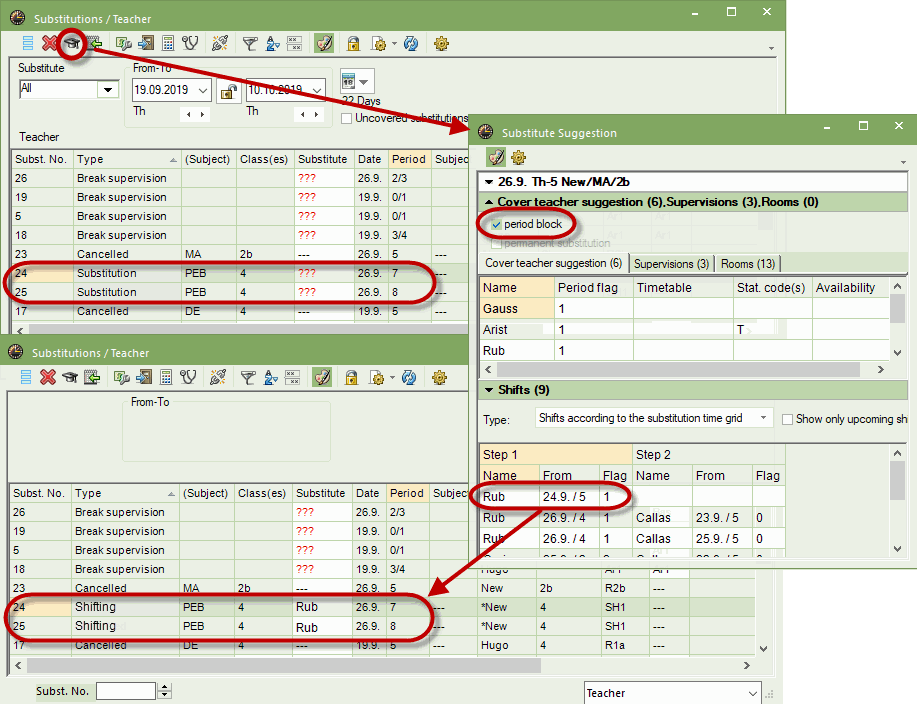
Task: Switch to the Rooms (13) tab
Action: pyautogui.click(x=747, y=264)
